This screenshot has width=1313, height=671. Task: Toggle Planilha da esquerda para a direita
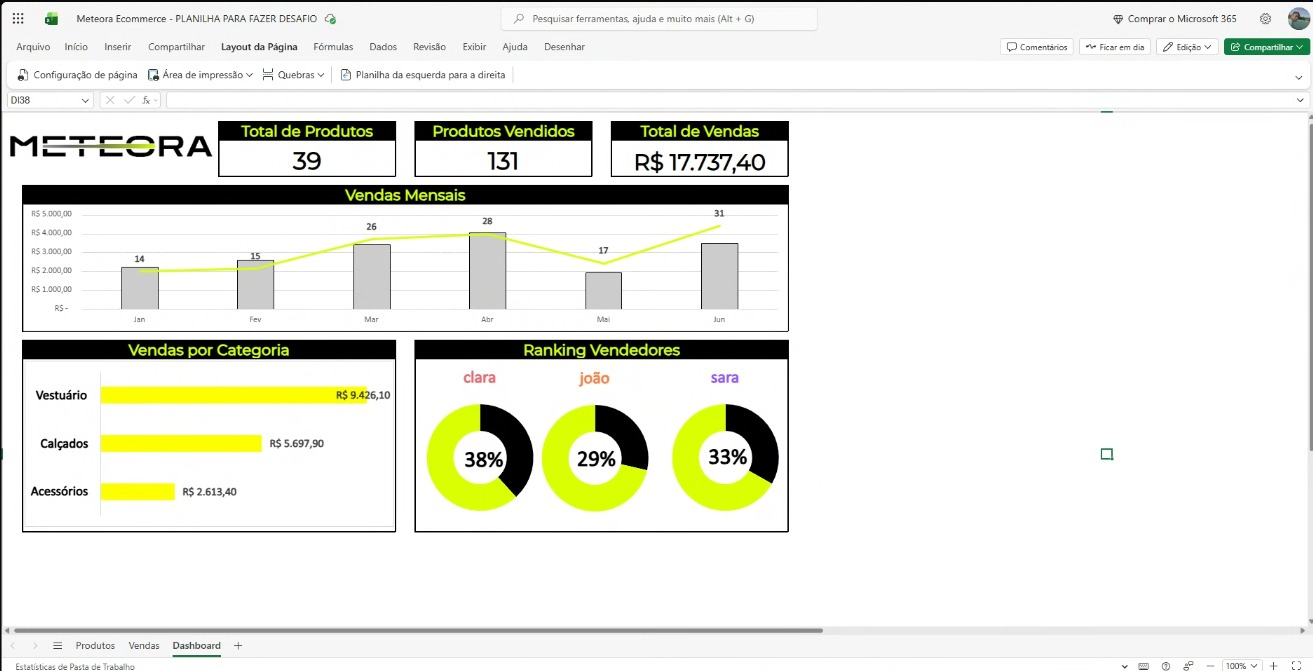[423, 75]
